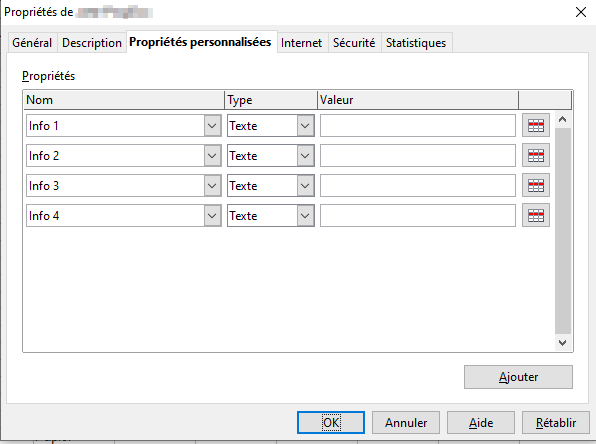Remove the Info 1 property row
The image size is (596, 444).
coord(536,125)
